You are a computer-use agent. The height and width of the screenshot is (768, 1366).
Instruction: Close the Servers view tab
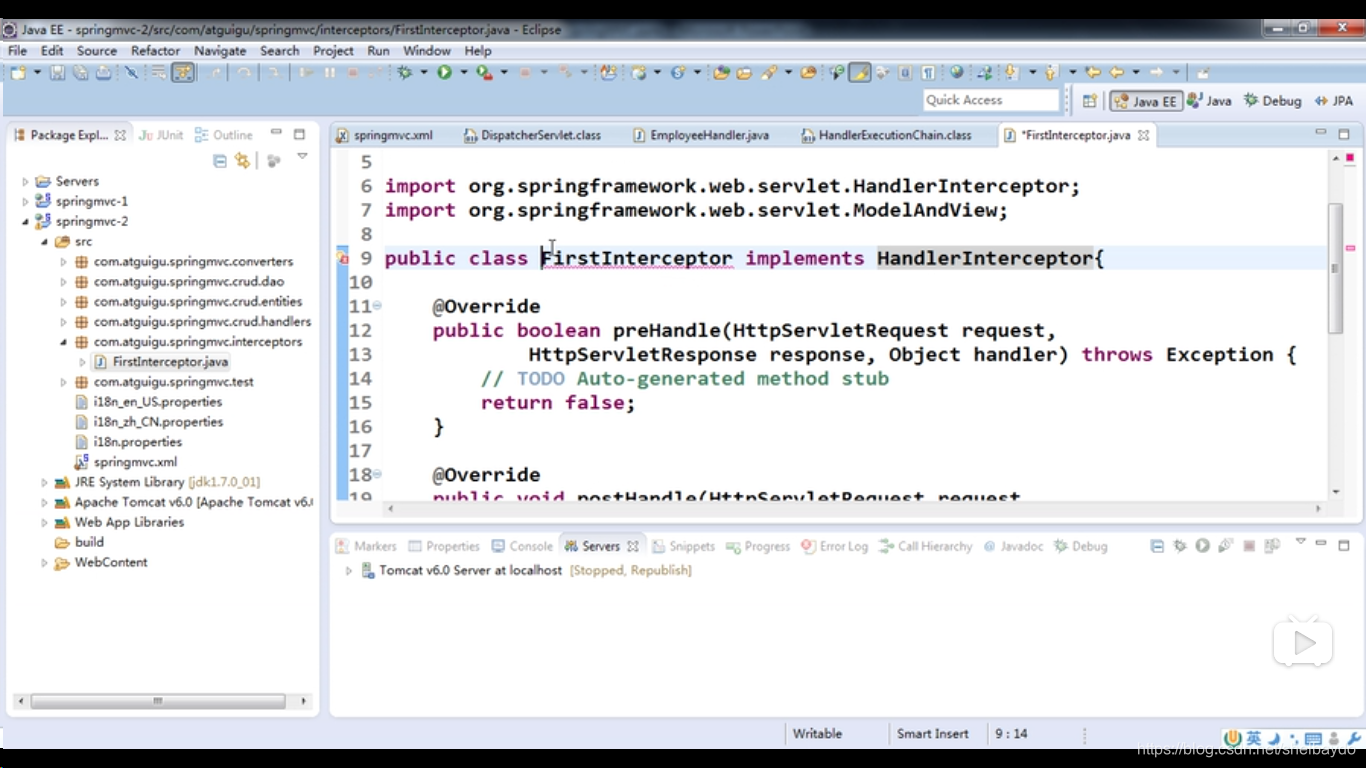click(633, 546)
